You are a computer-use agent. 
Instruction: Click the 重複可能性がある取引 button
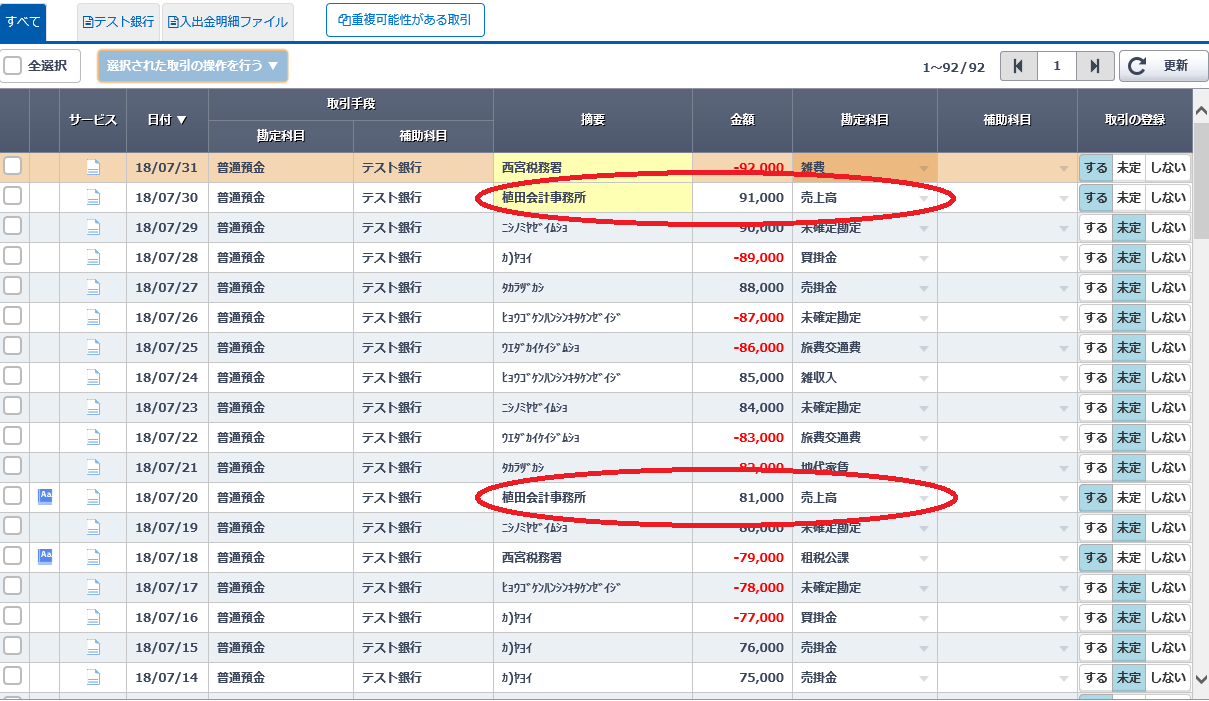pyautogui.click(x=405, y=20)
